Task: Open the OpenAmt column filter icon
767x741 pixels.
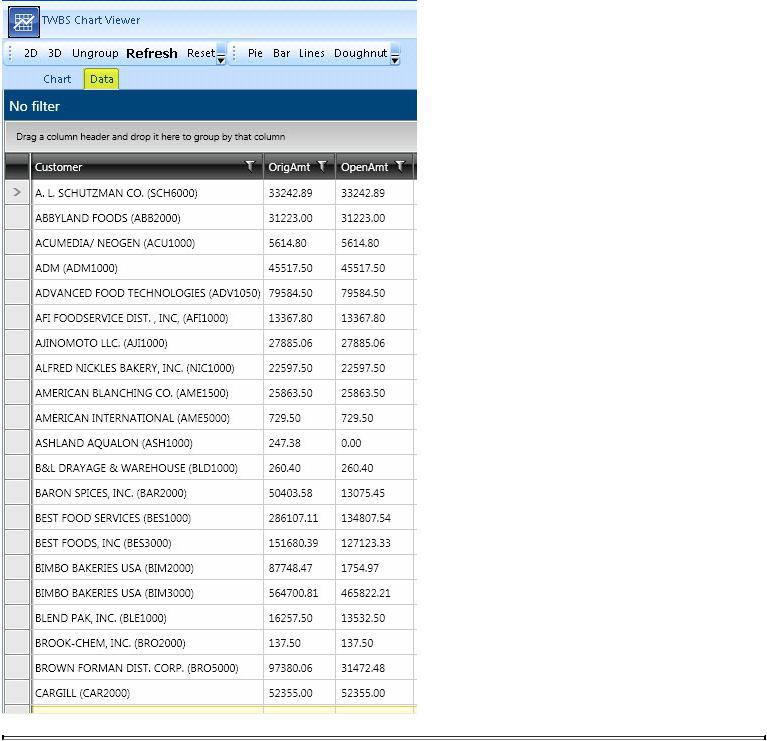Action: [x=400, y=166]
